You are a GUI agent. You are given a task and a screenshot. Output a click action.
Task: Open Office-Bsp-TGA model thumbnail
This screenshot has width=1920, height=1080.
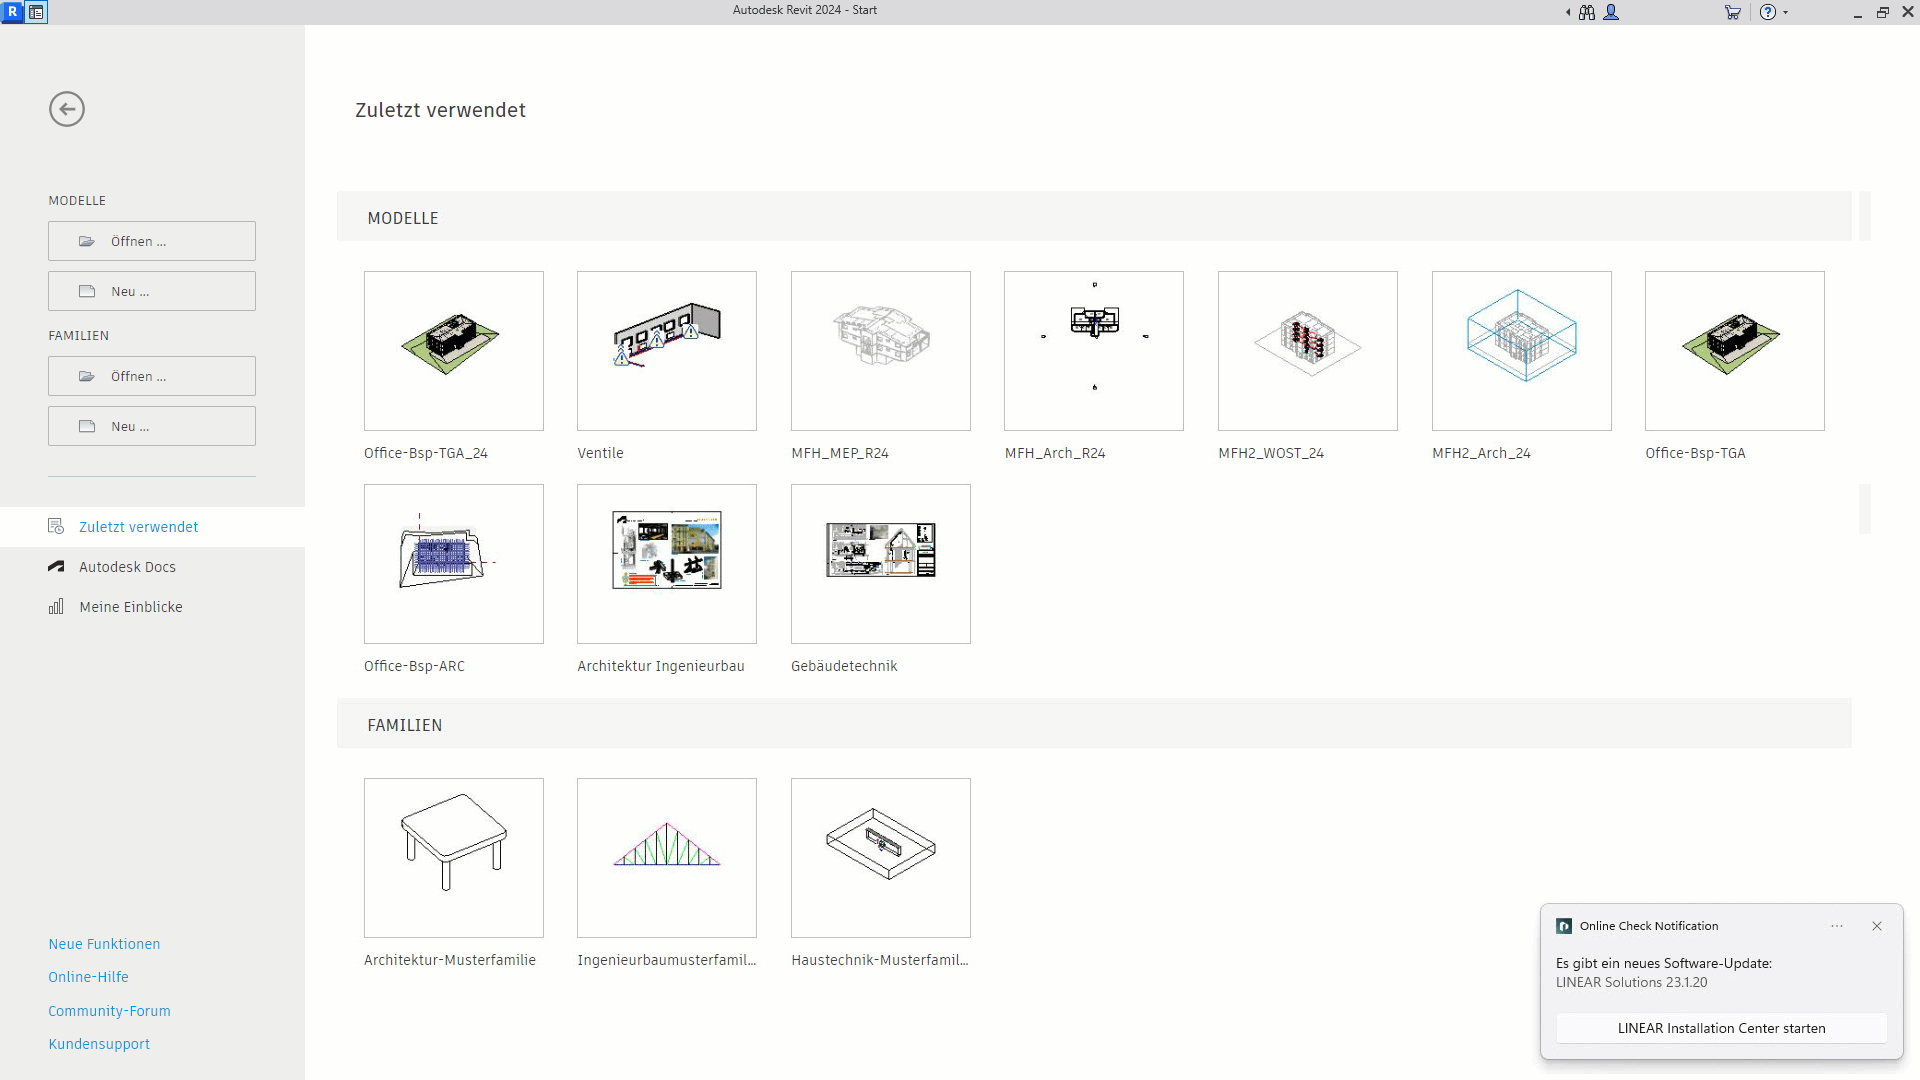(x=1735, y=351)
